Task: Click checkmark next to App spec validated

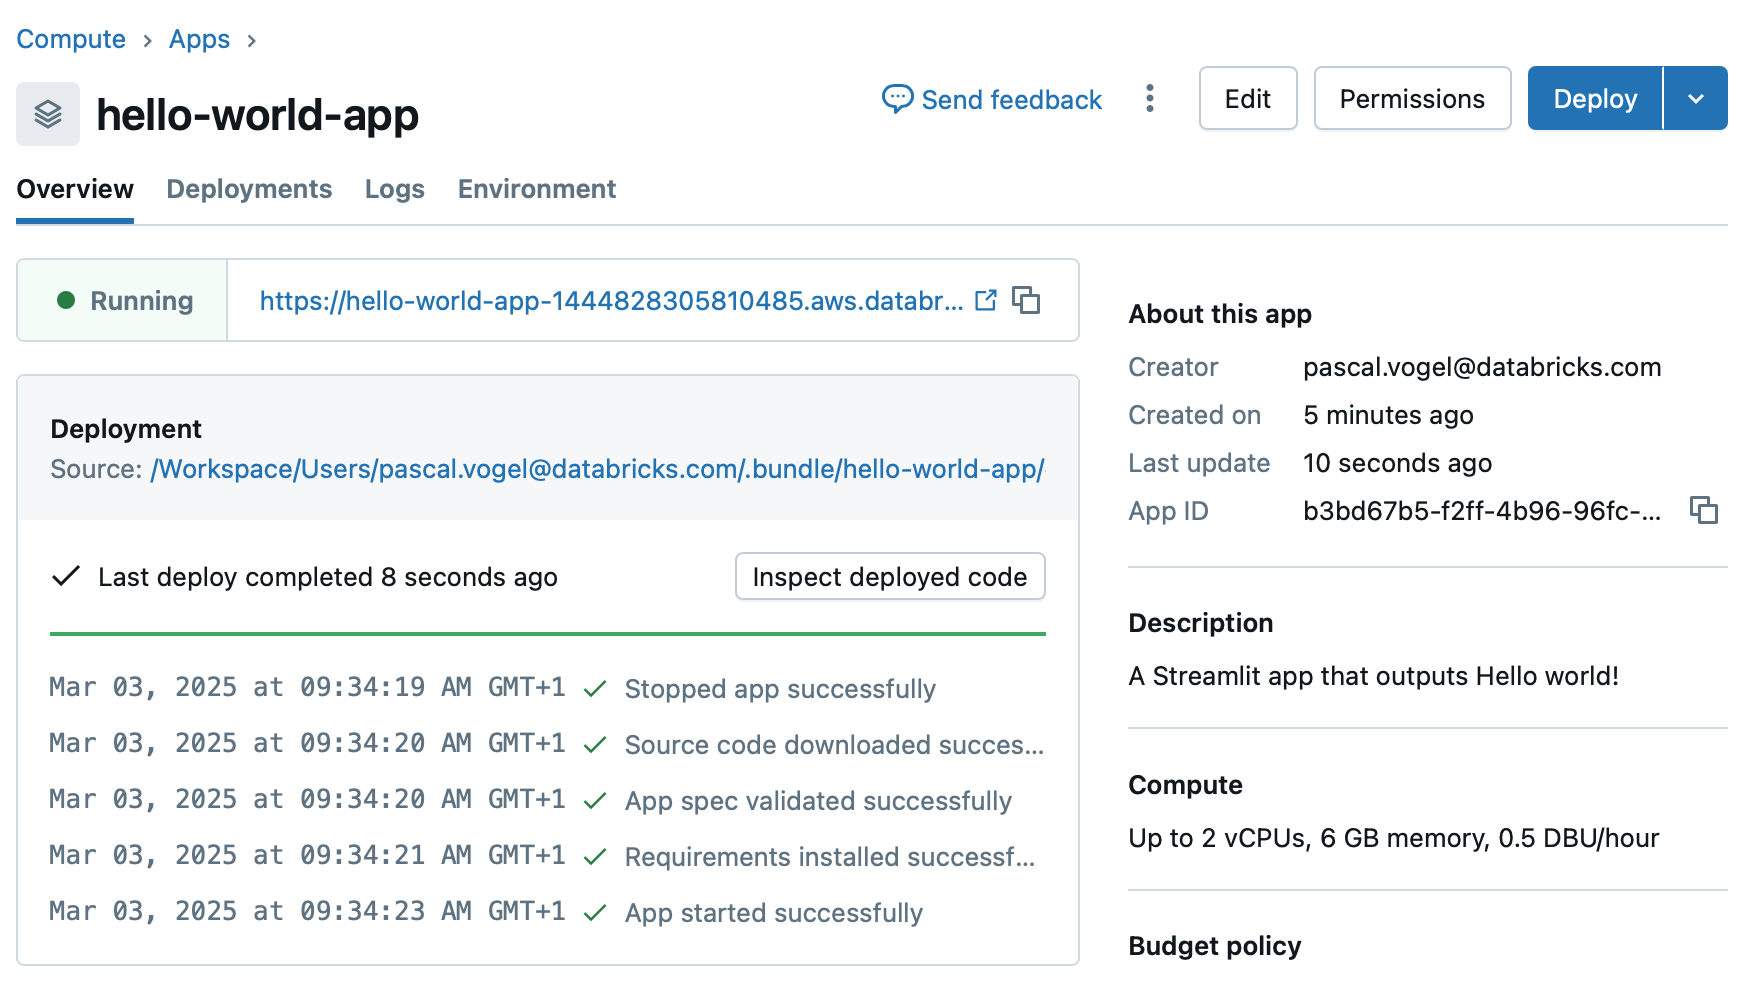Action: (595, 801)
